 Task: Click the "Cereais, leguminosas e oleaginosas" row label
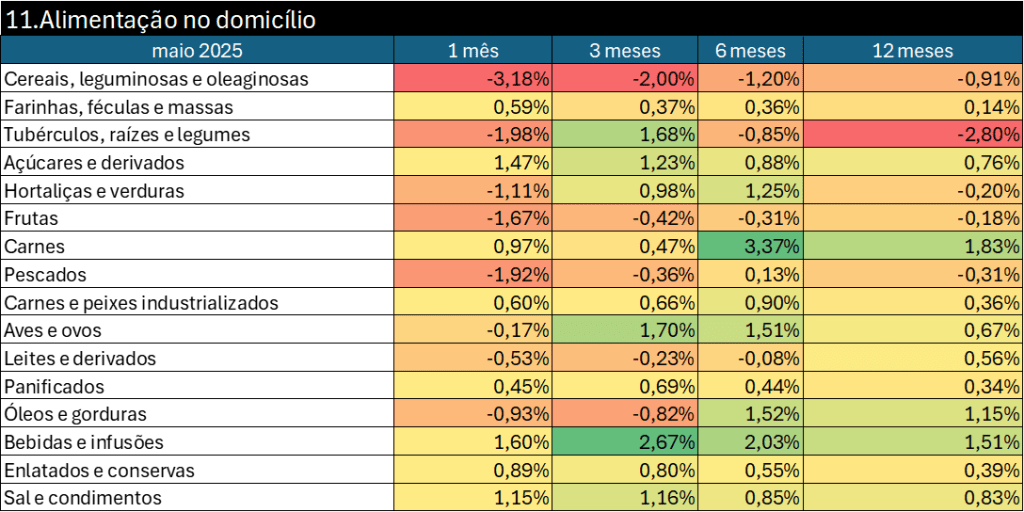tap(157, 78)
